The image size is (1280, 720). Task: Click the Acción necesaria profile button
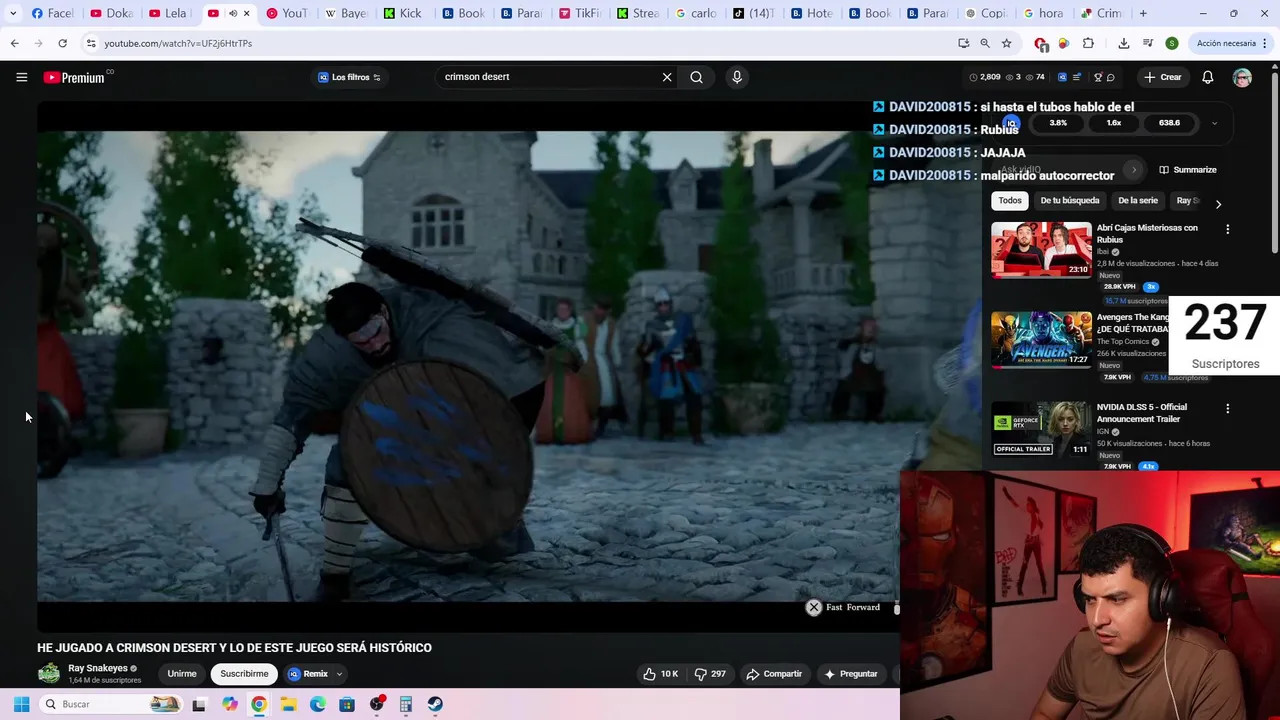1225,43
